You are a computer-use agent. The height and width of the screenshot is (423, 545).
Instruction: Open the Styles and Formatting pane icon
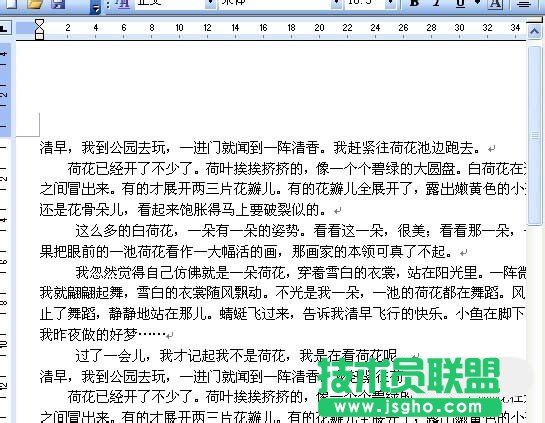(x=122, y=3)
